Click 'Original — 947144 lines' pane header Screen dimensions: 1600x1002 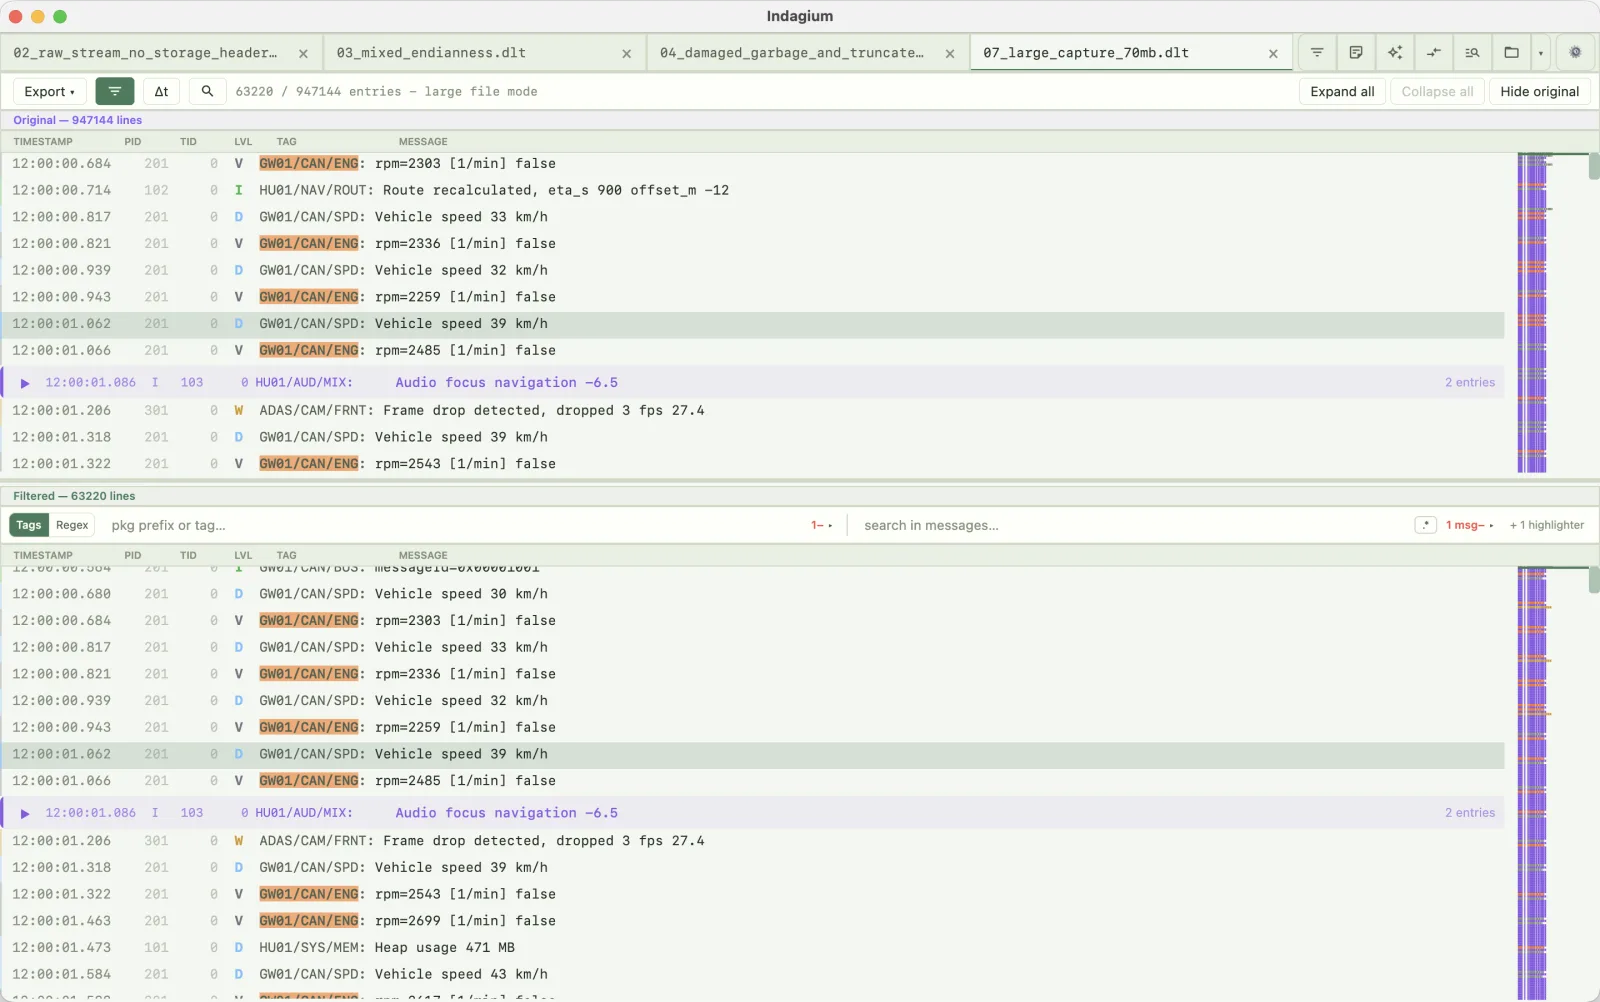click(77, 120)
